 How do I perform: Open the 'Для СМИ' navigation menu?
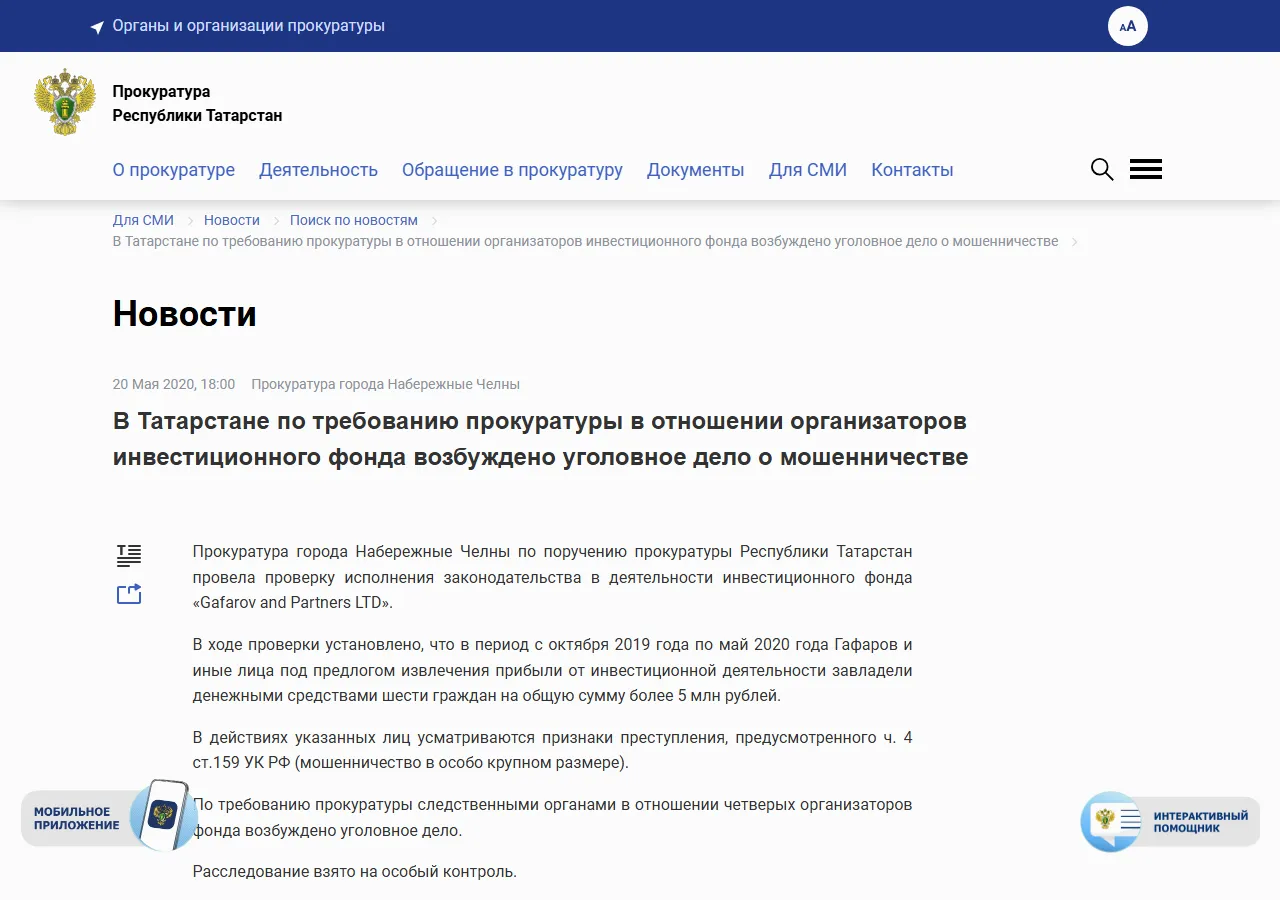pyautogui.click(x=808, y=170)
